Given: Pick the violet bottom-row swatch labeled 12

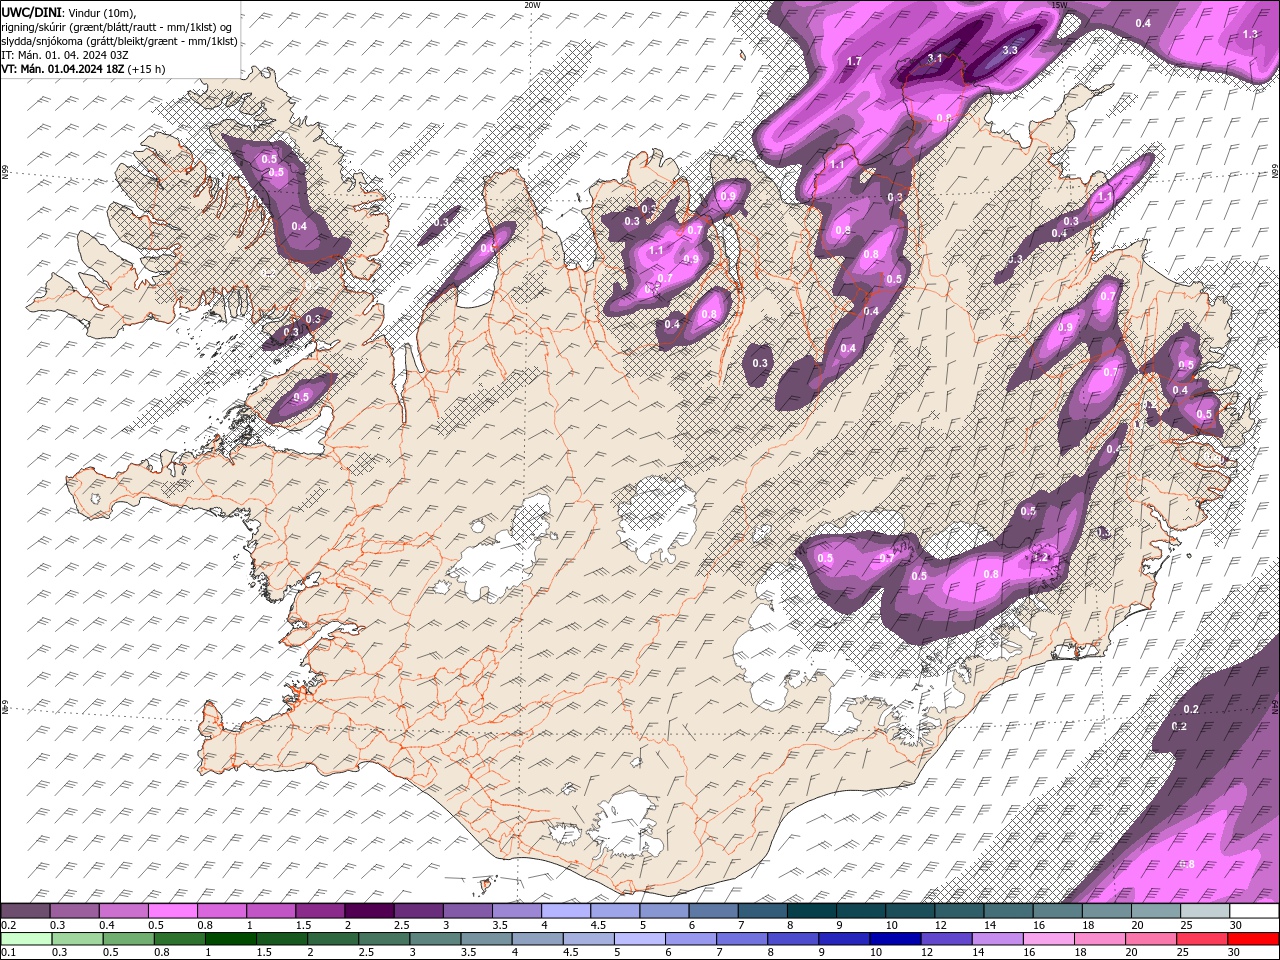Looking at the screenshot, I should coord(945,939).
